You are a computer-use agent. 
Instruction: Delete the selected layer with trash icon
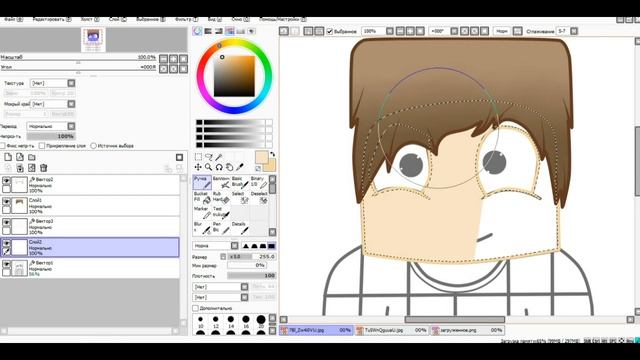pyautogui.click(x=44, y=168)
